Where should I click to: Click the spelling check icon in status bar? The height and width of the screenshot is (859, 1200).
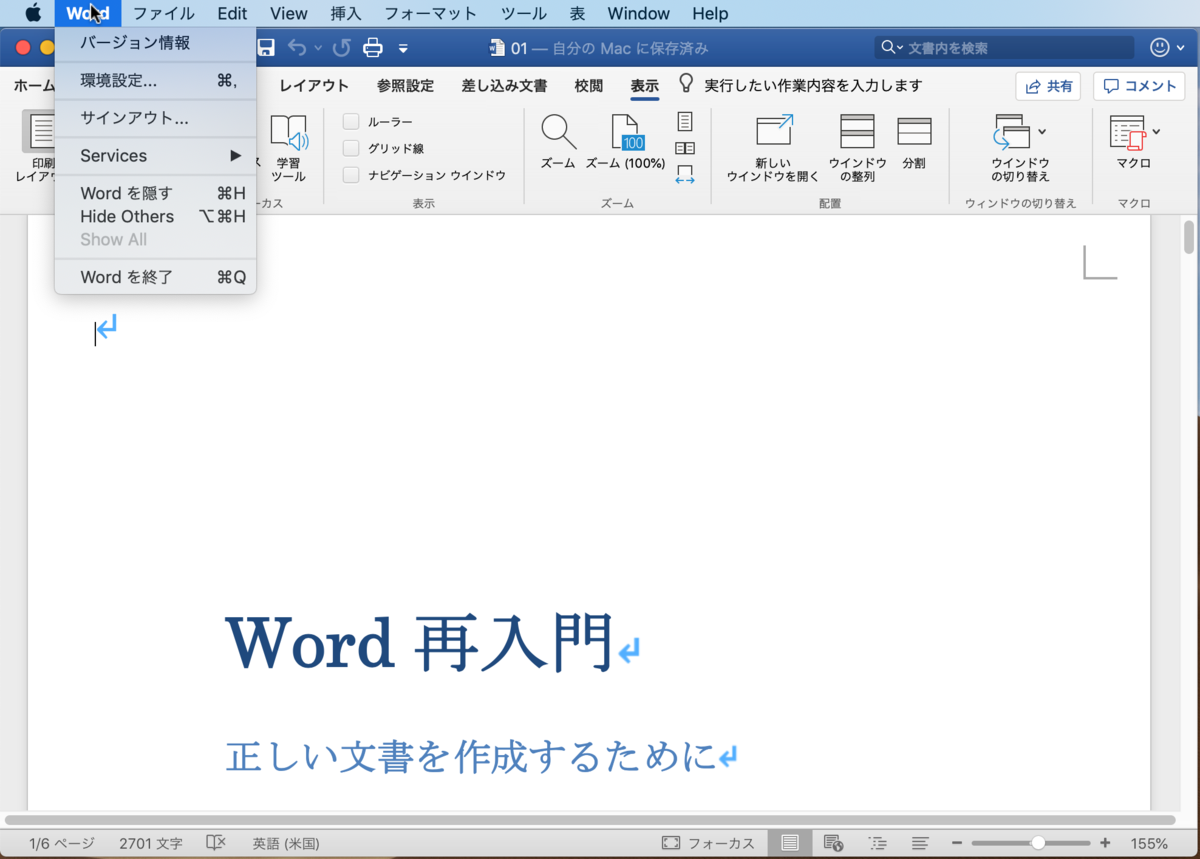pyautogui.click(x=216, y=843)
